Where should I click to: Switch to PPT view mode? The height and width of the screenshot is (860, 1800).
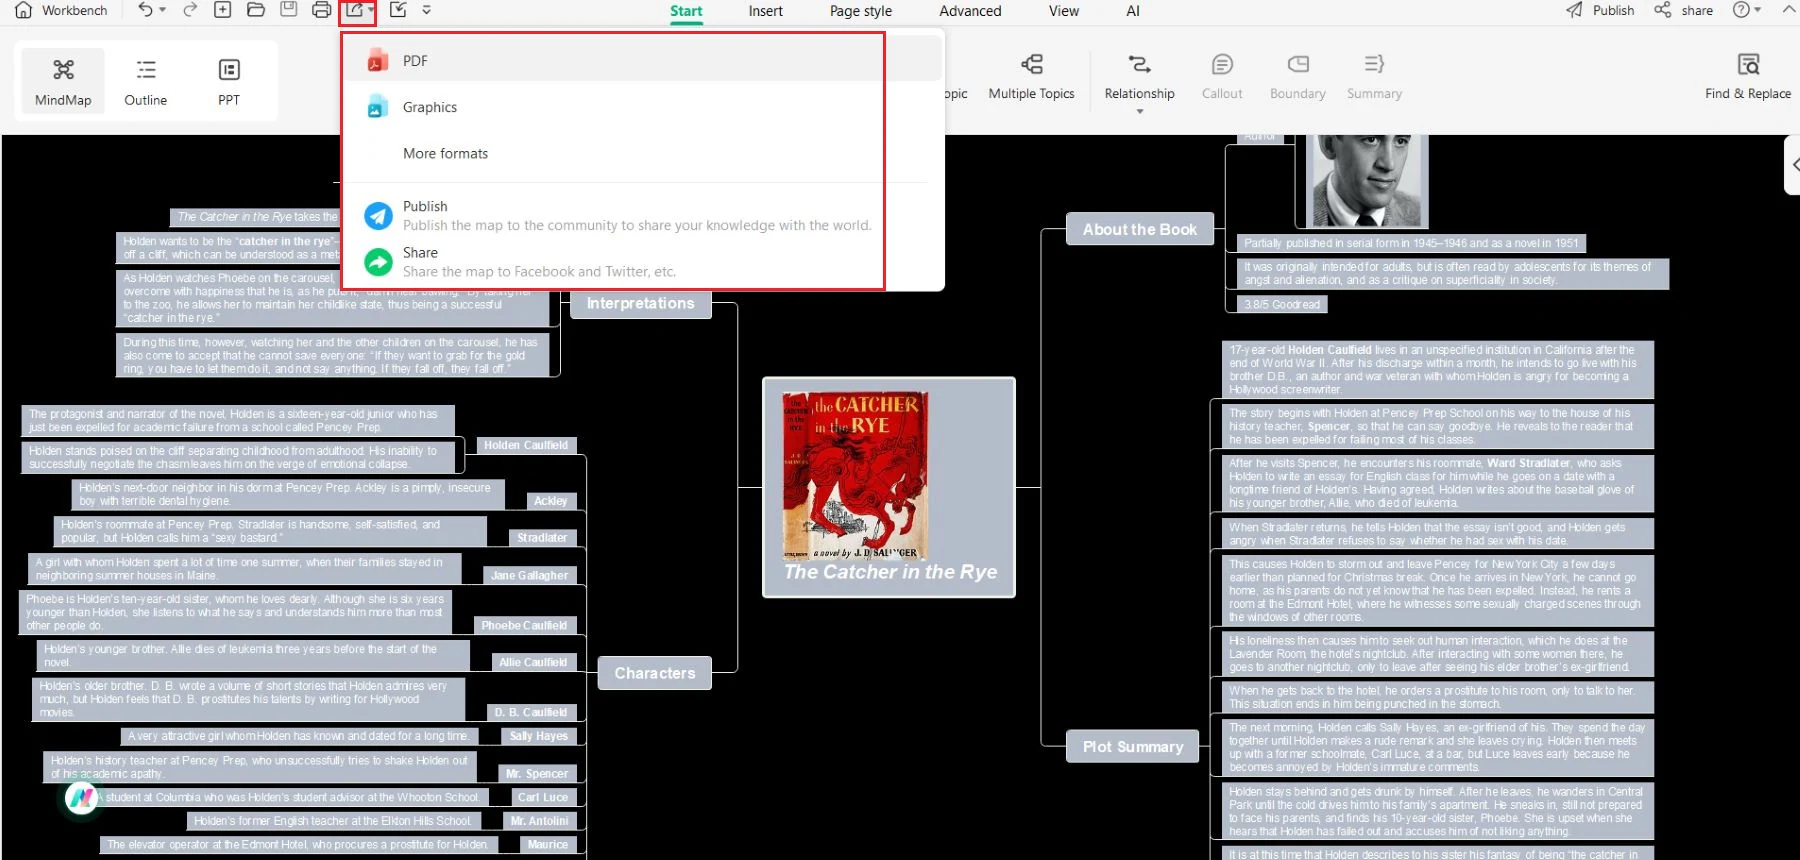pos(229,81)
